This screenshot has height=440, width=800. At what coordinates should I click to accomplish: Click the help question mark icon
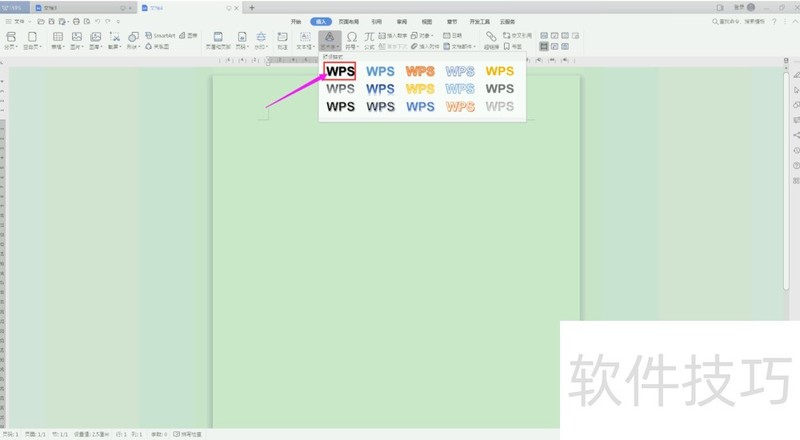click(x=774, y=21)
